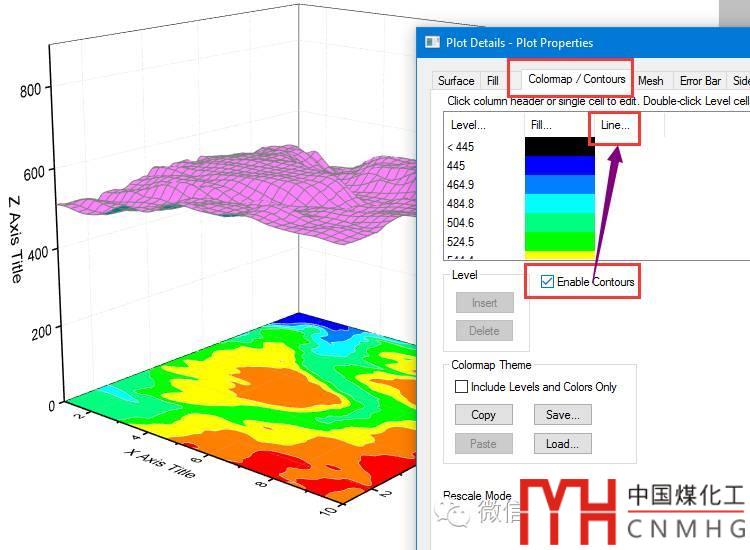Check Include Levels and Colors Only
The width and height of the screenshot is (750, 550).
click(461, 387)
